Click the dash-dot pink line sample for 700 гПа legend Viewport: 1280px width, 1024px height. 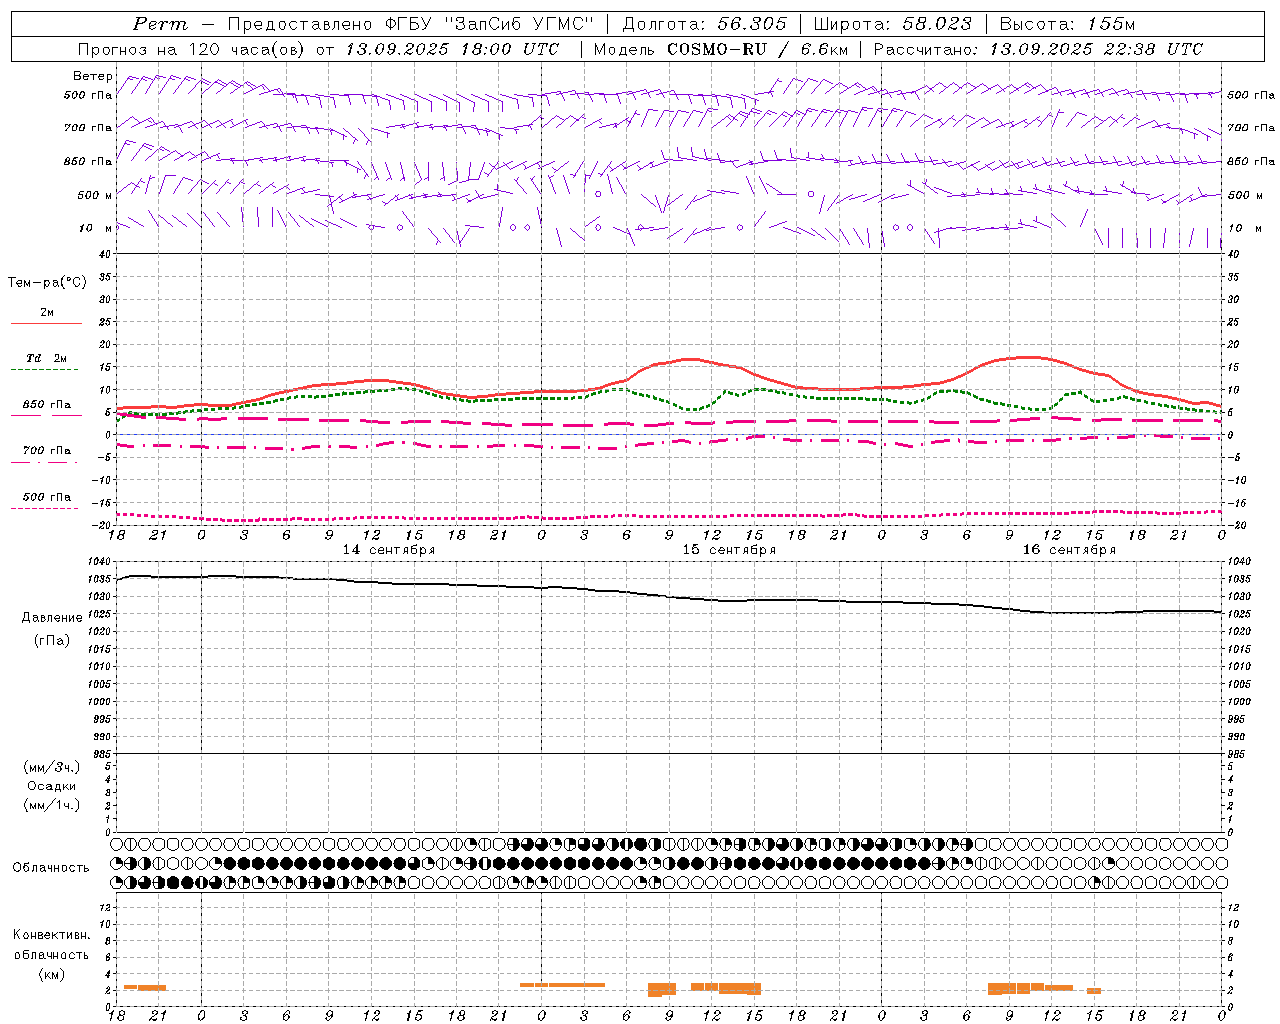(x=46, y=462)
